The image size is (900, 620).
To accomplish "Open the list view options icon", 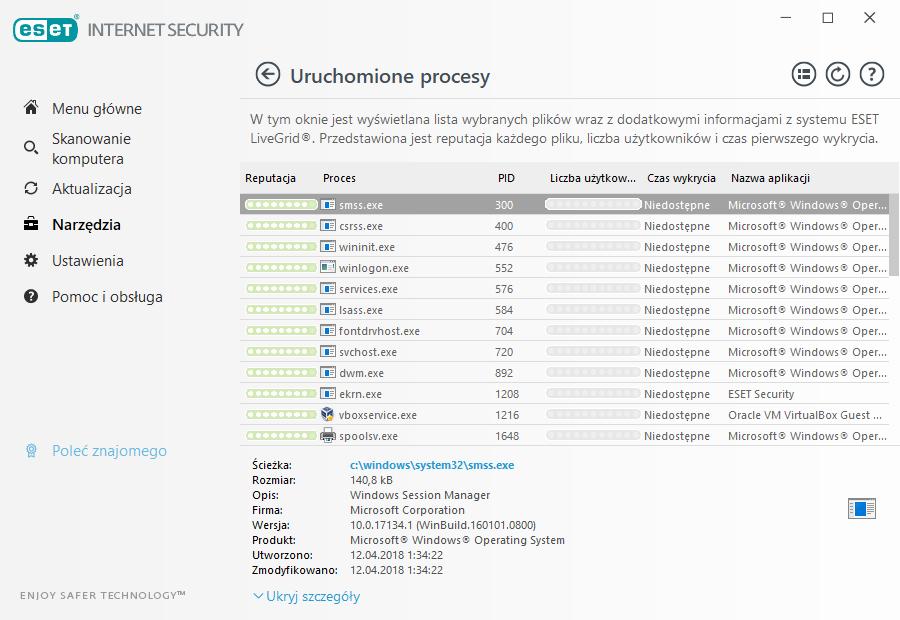I will [x=804, y=75].
